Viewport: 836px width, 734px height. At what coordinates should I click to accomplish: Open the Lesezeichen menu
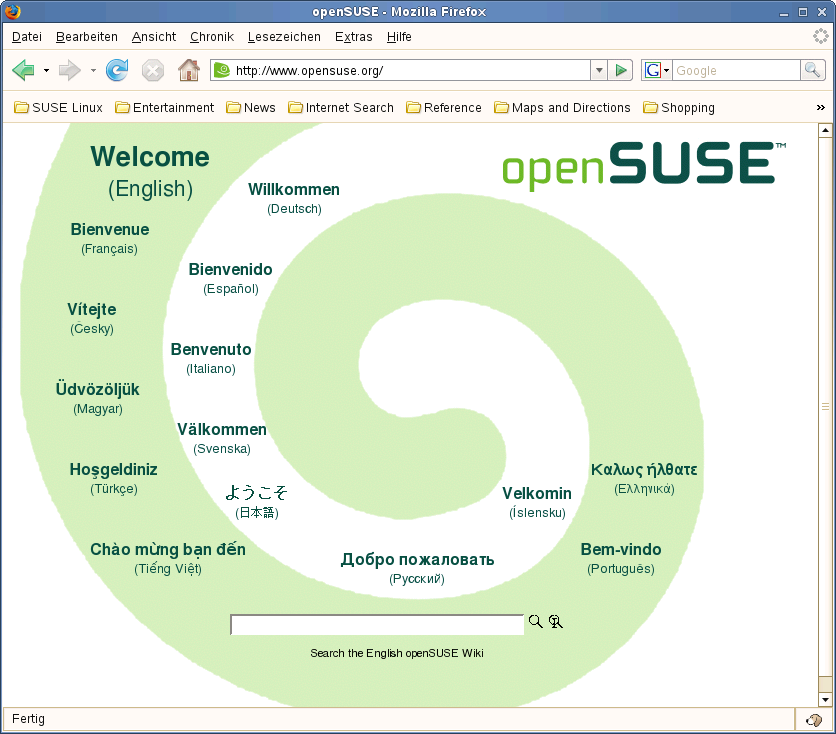click(x=284, y=37)
